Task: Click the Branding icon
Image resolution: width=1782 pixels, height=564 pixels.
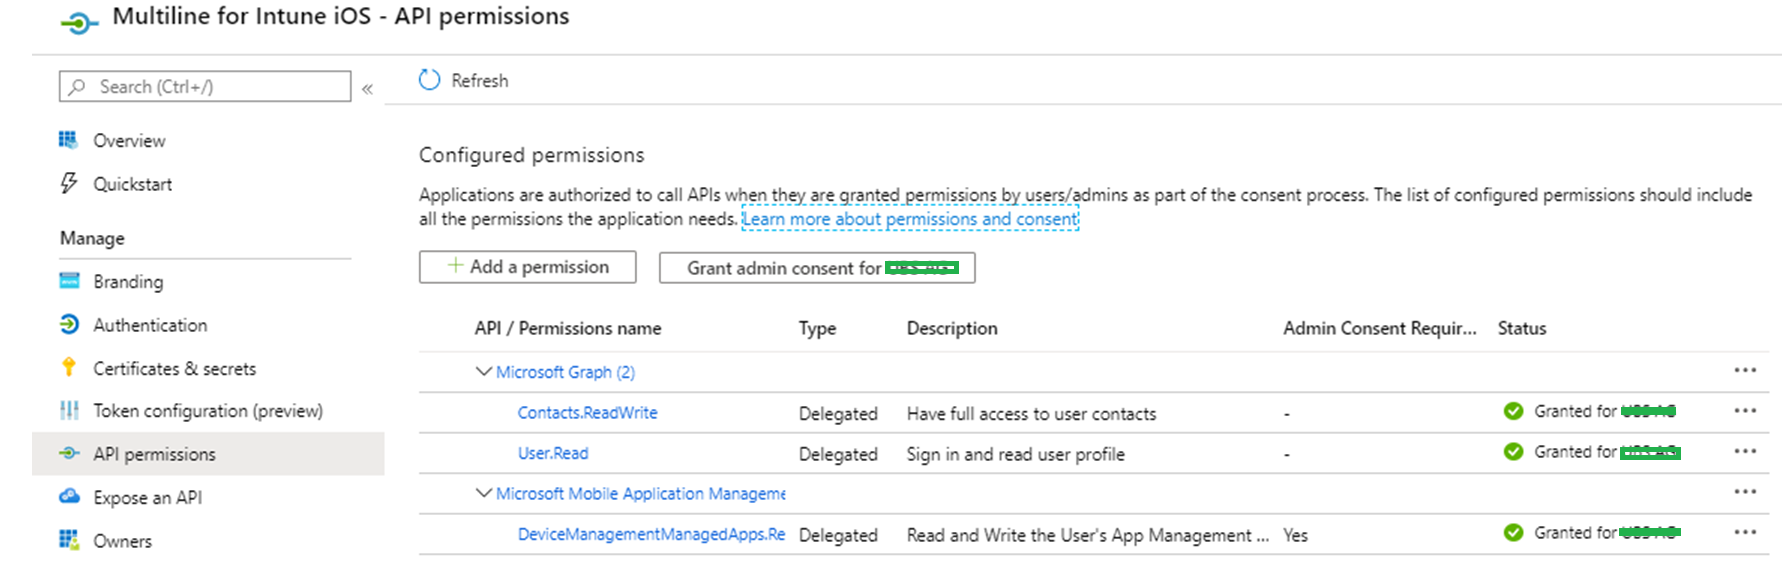Action: [x=69, y=281]
